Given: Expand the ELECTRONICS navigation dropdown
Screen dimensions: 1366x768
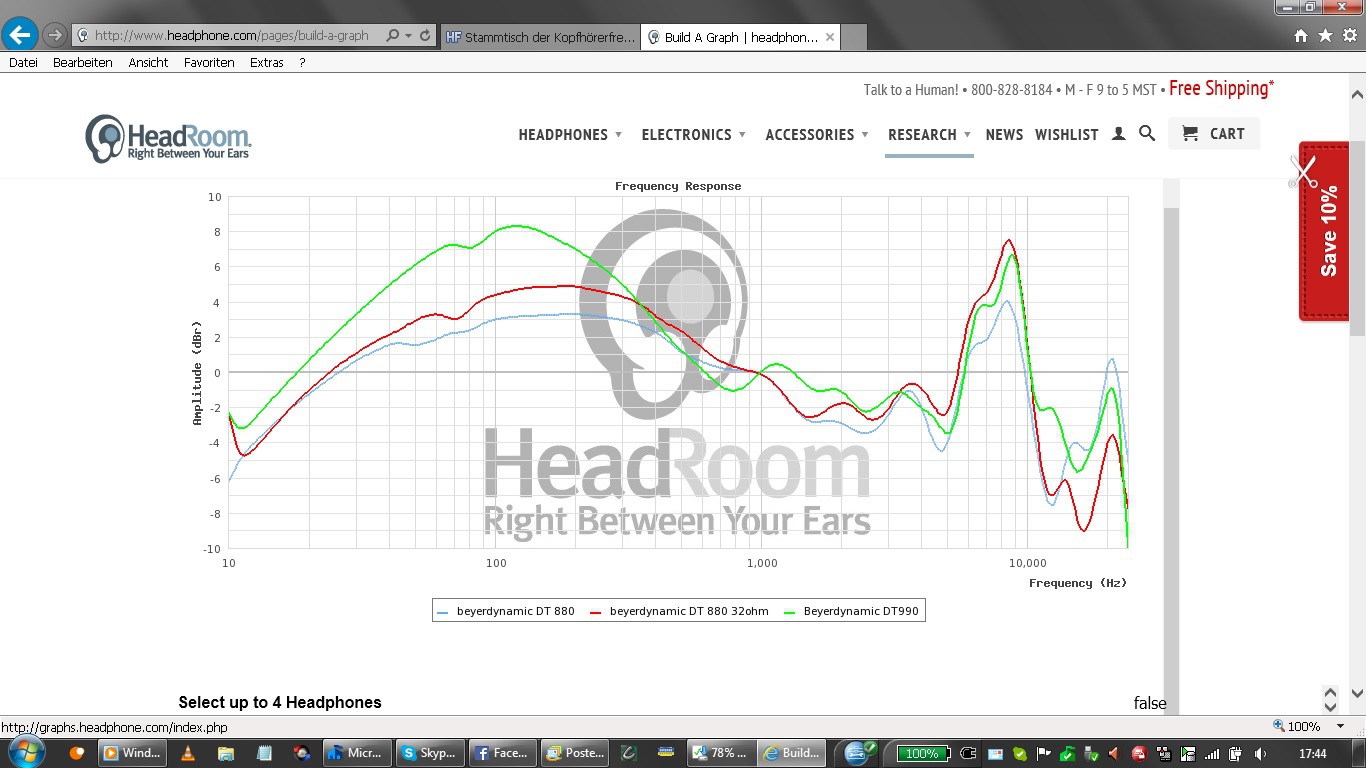Looking at the screenshot, I should point(693,135).
